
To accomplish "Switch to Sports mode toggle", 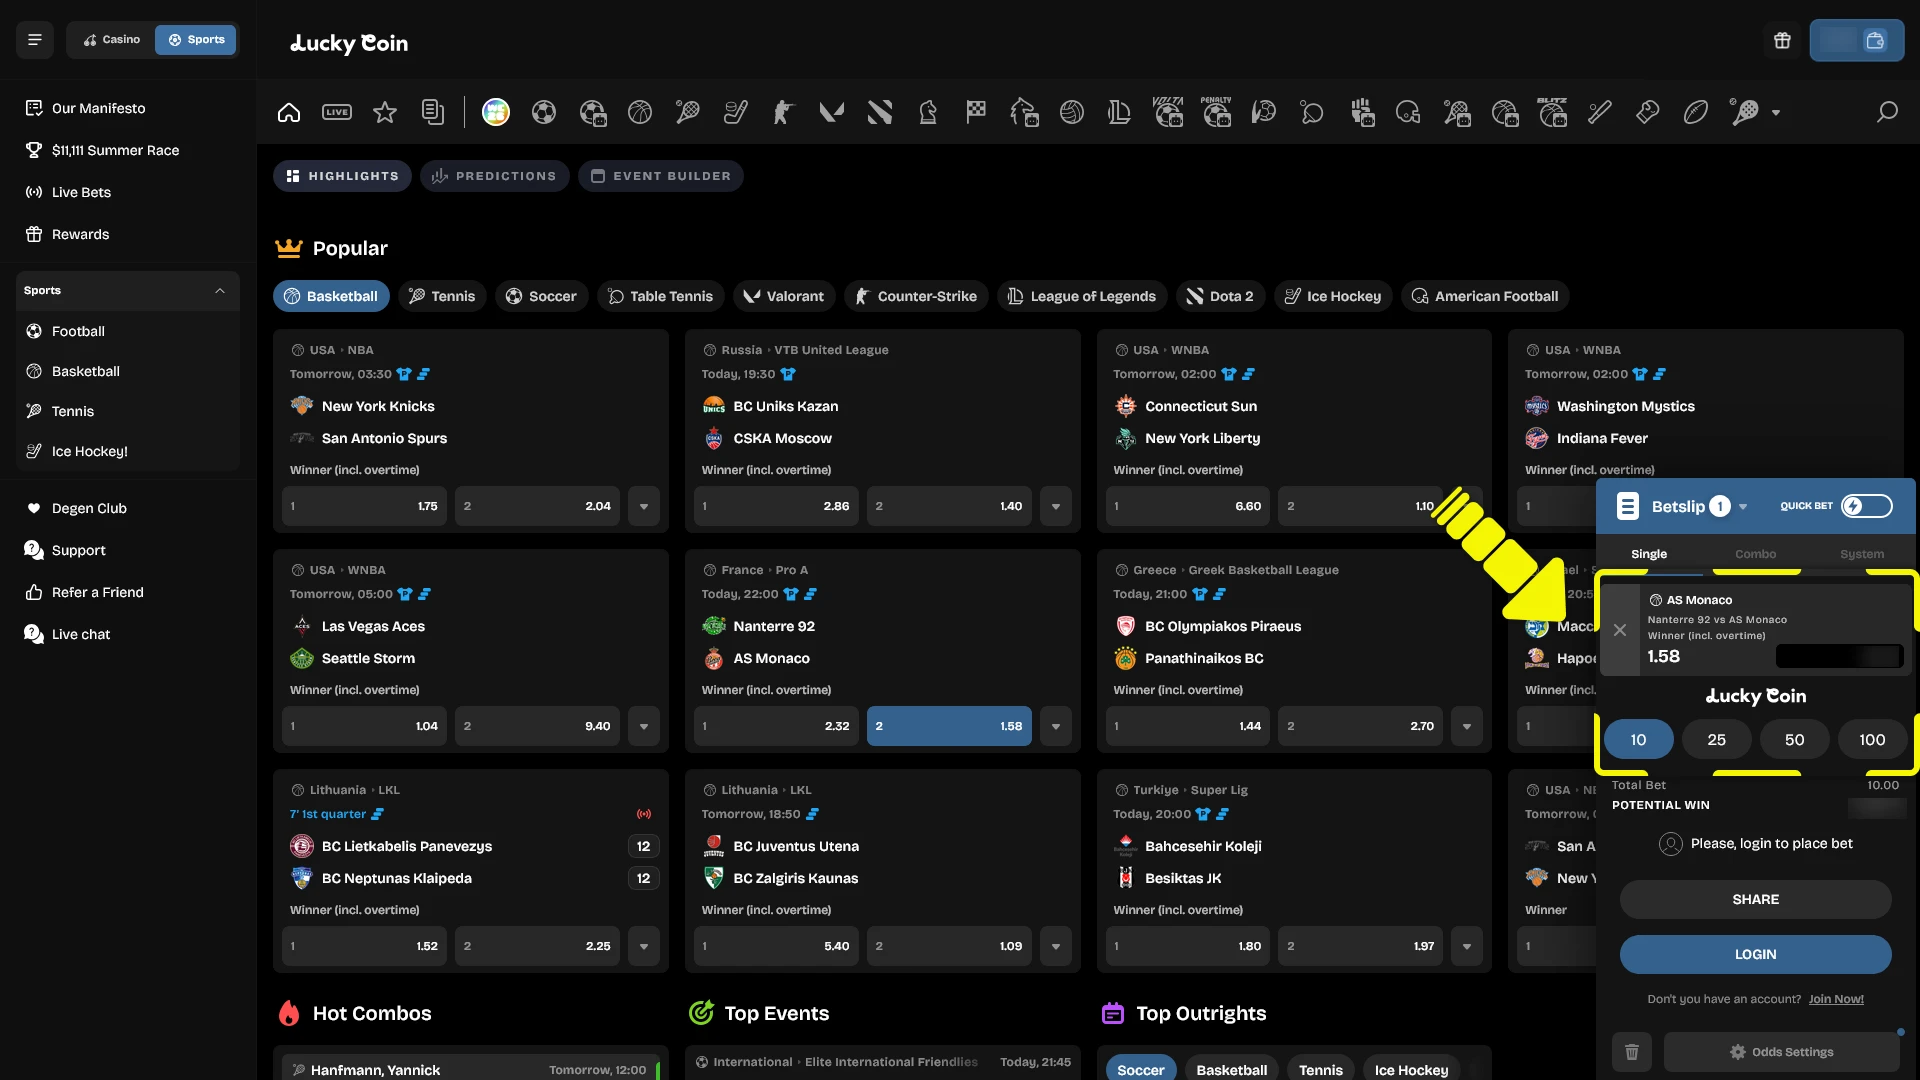I will (196, 40).
